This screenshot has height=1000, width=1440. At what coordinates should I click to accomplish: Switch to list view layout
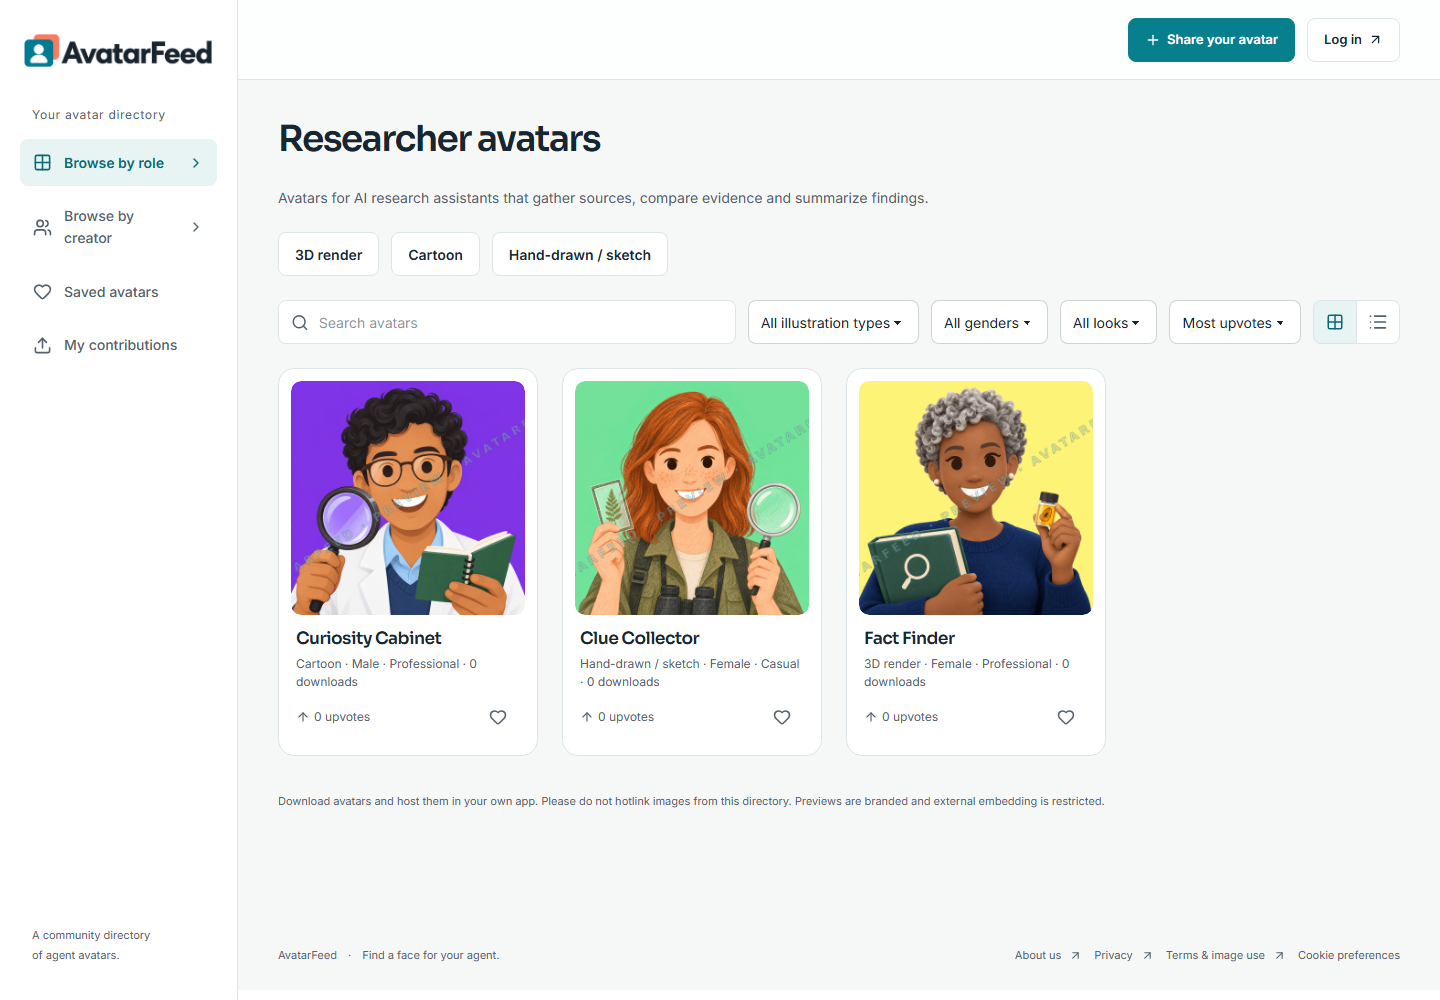[x=1378, y=322]
